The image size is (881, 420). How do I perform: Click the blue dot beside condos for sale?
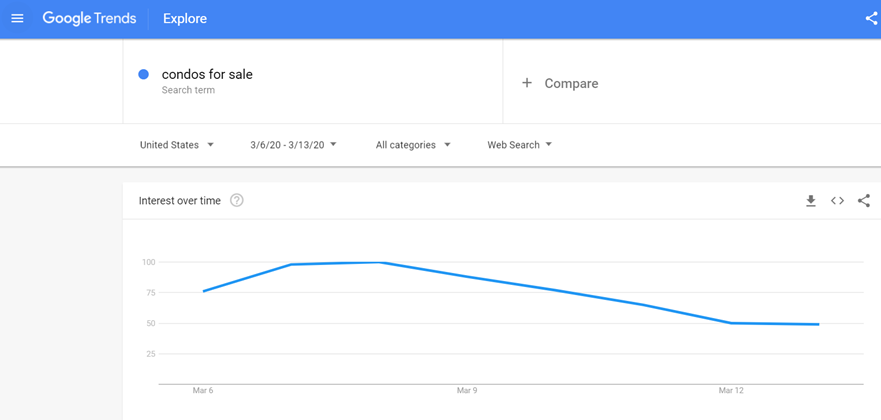(143, 74)
